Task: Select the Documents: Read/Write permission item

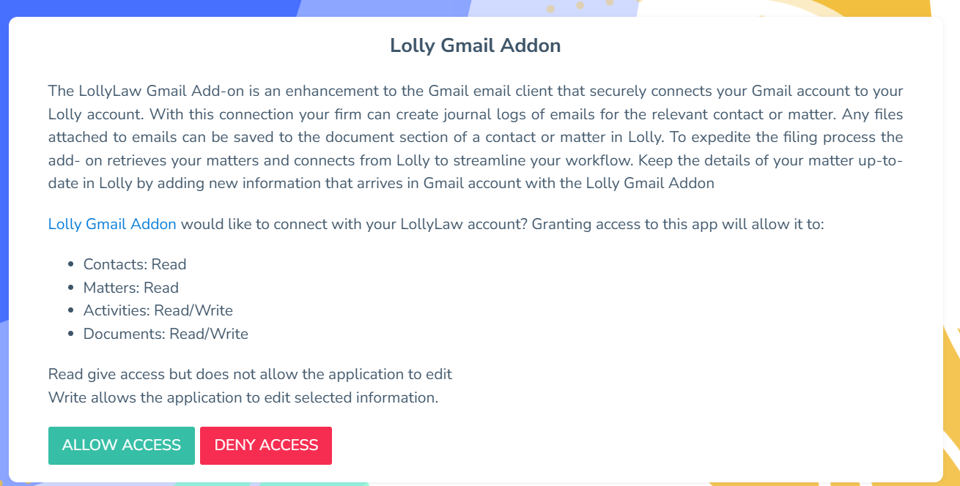Action: [166, 334]
